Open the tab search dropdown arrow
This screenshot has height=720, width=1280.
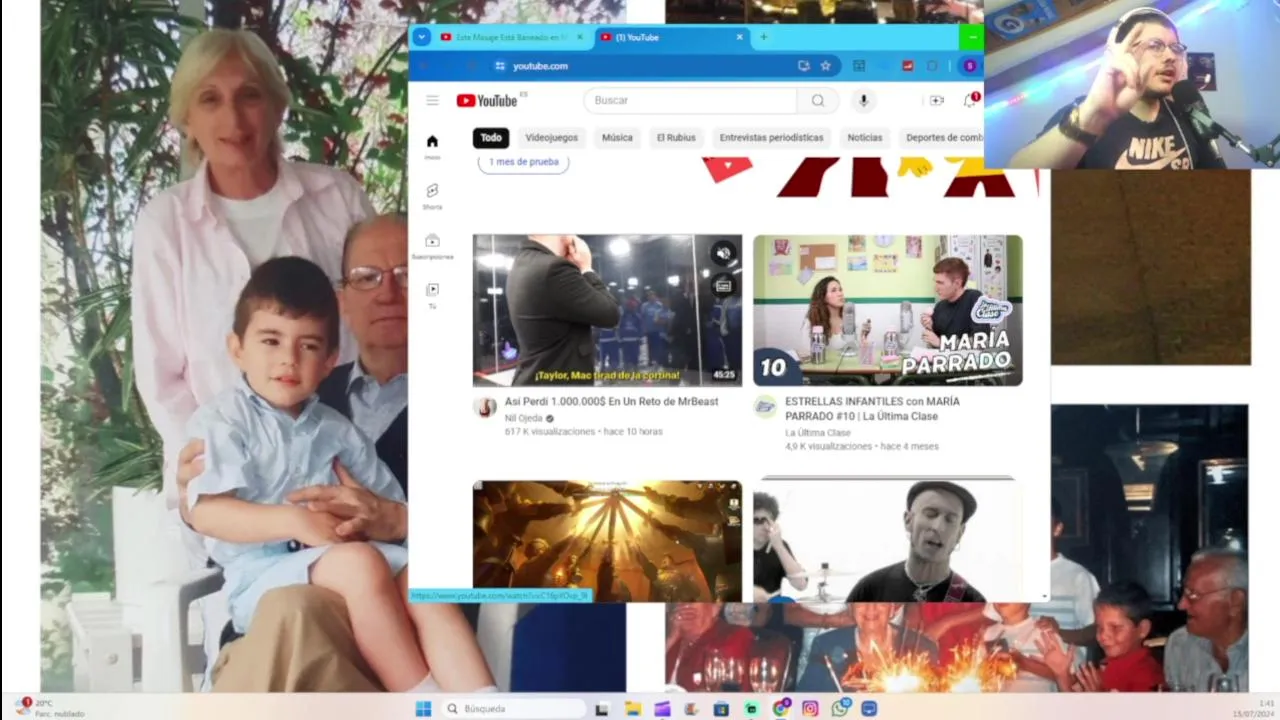coord(421,37)
